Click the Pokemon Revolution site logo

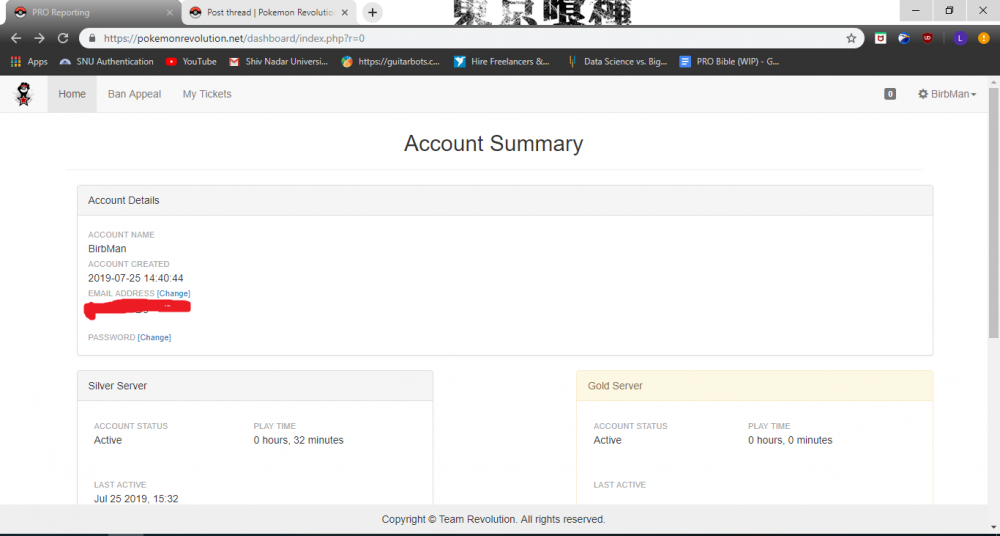[23, 94]
